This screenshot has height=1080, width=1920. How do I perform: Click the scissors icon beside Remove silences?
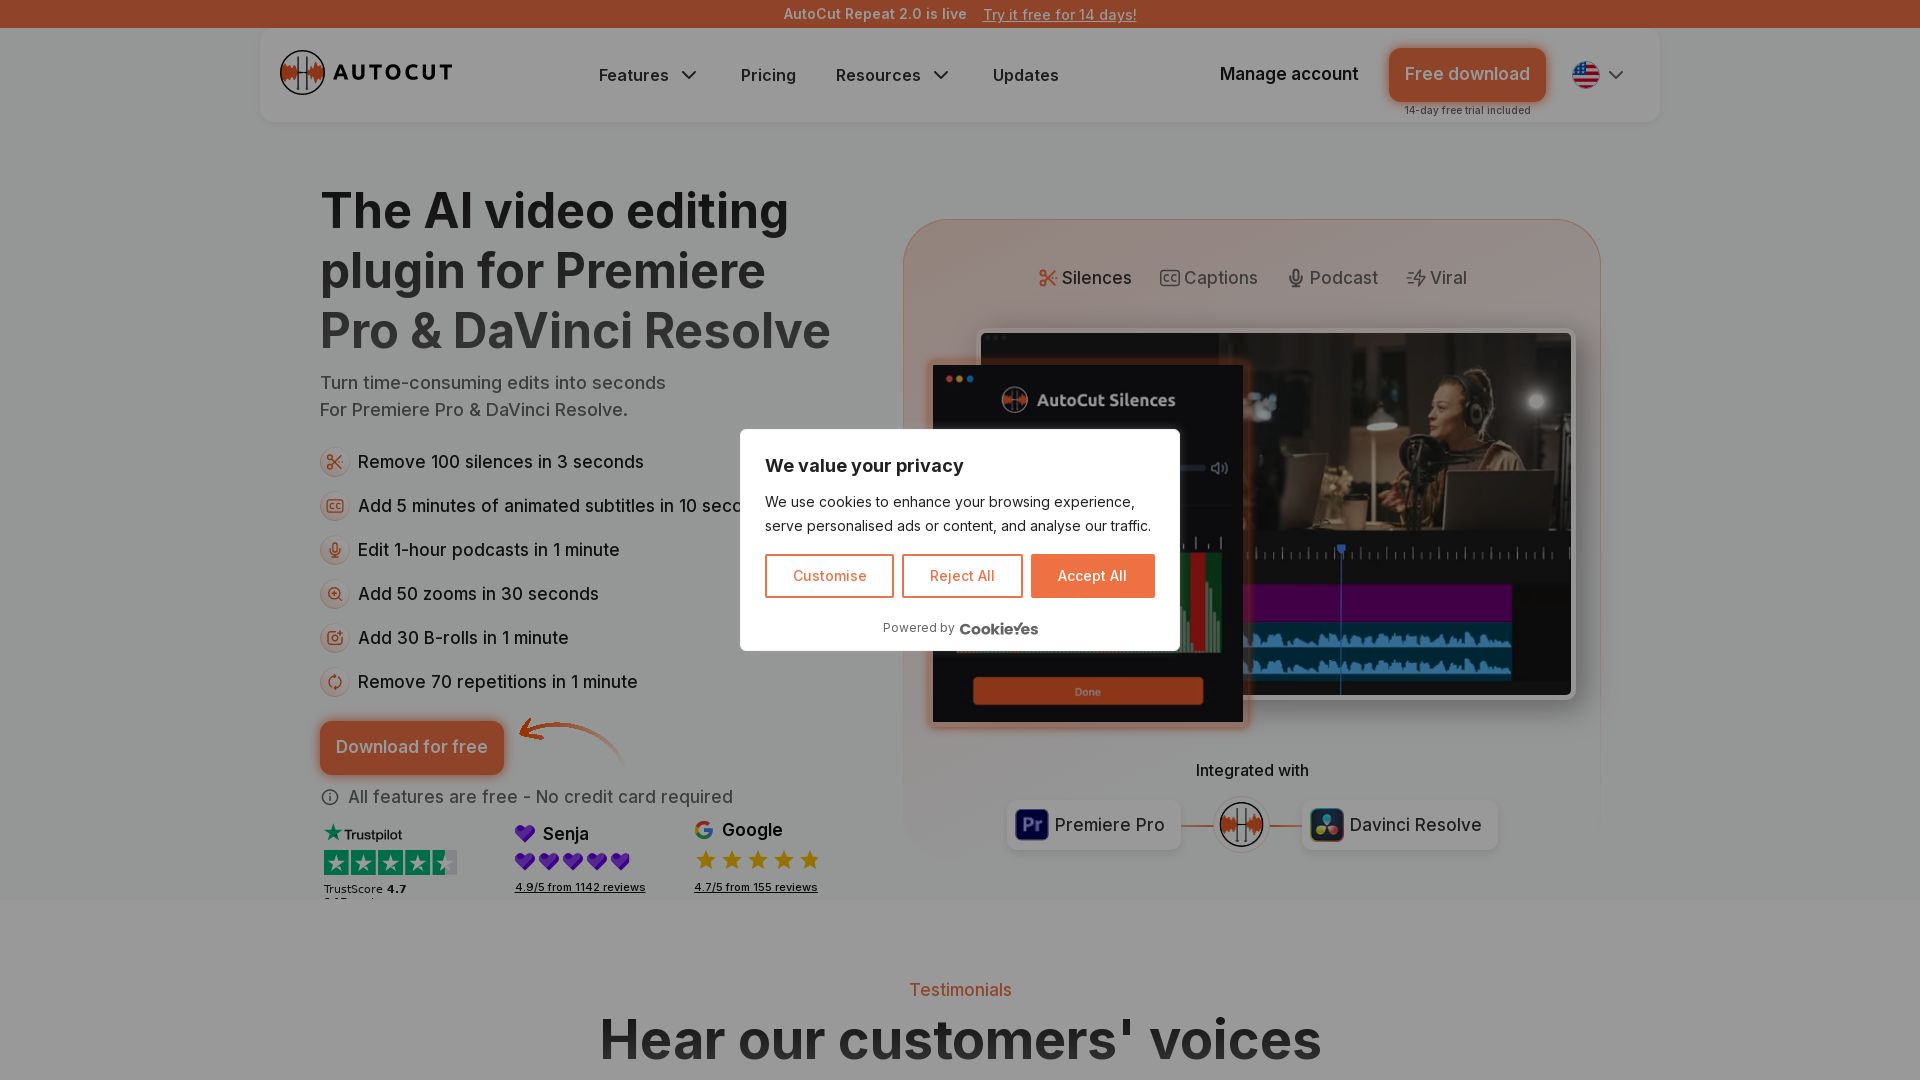334,462
